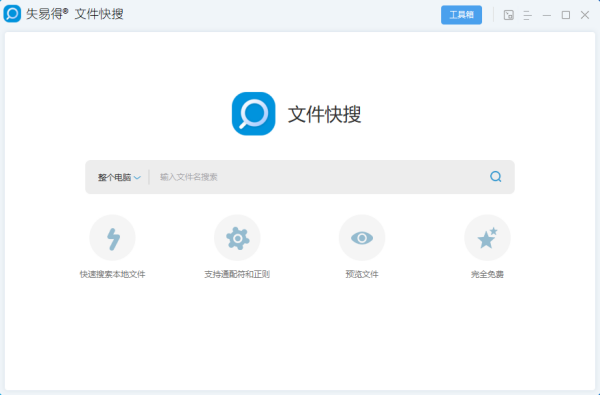Screen dimensions: 600x395
Task: Maximize the file search window
Action: (x=566, y=15)
